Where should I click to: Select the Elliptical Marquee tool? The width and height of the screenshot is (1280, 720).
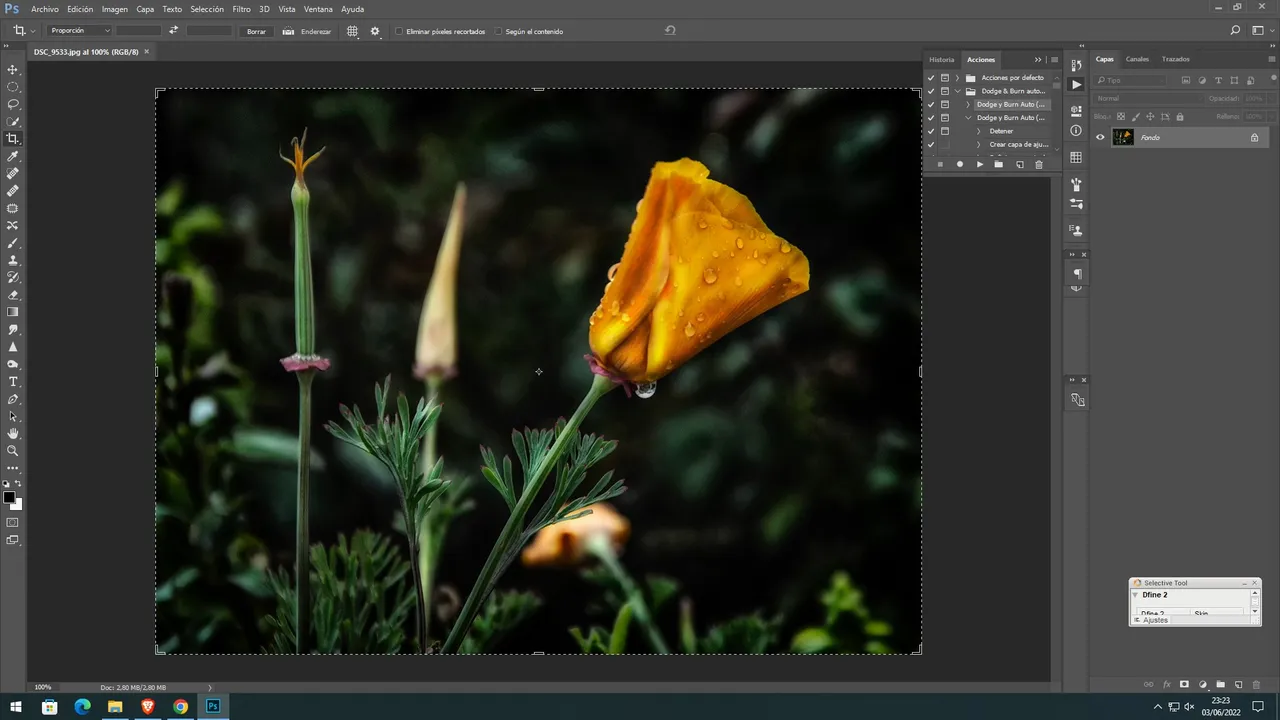(13, 87)
